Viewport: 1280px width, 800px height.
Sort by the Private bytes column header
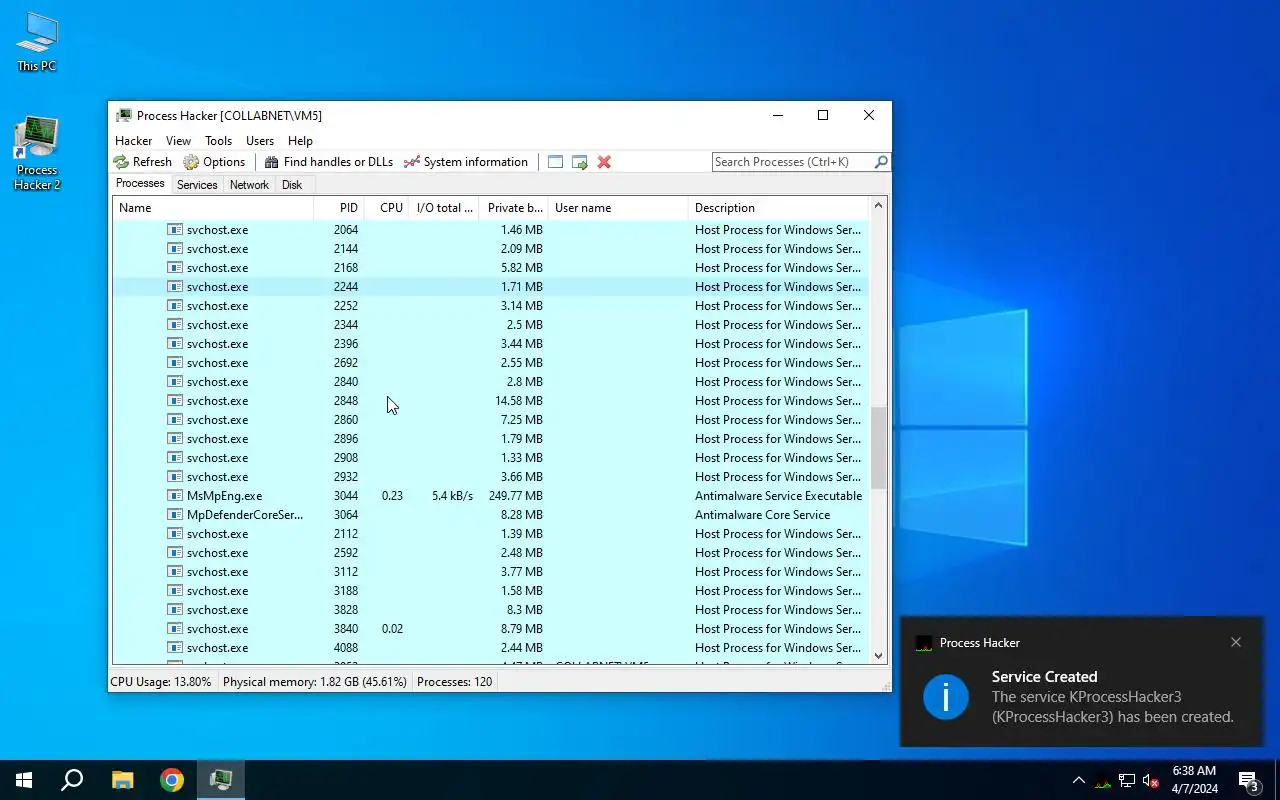pos(514,208)
